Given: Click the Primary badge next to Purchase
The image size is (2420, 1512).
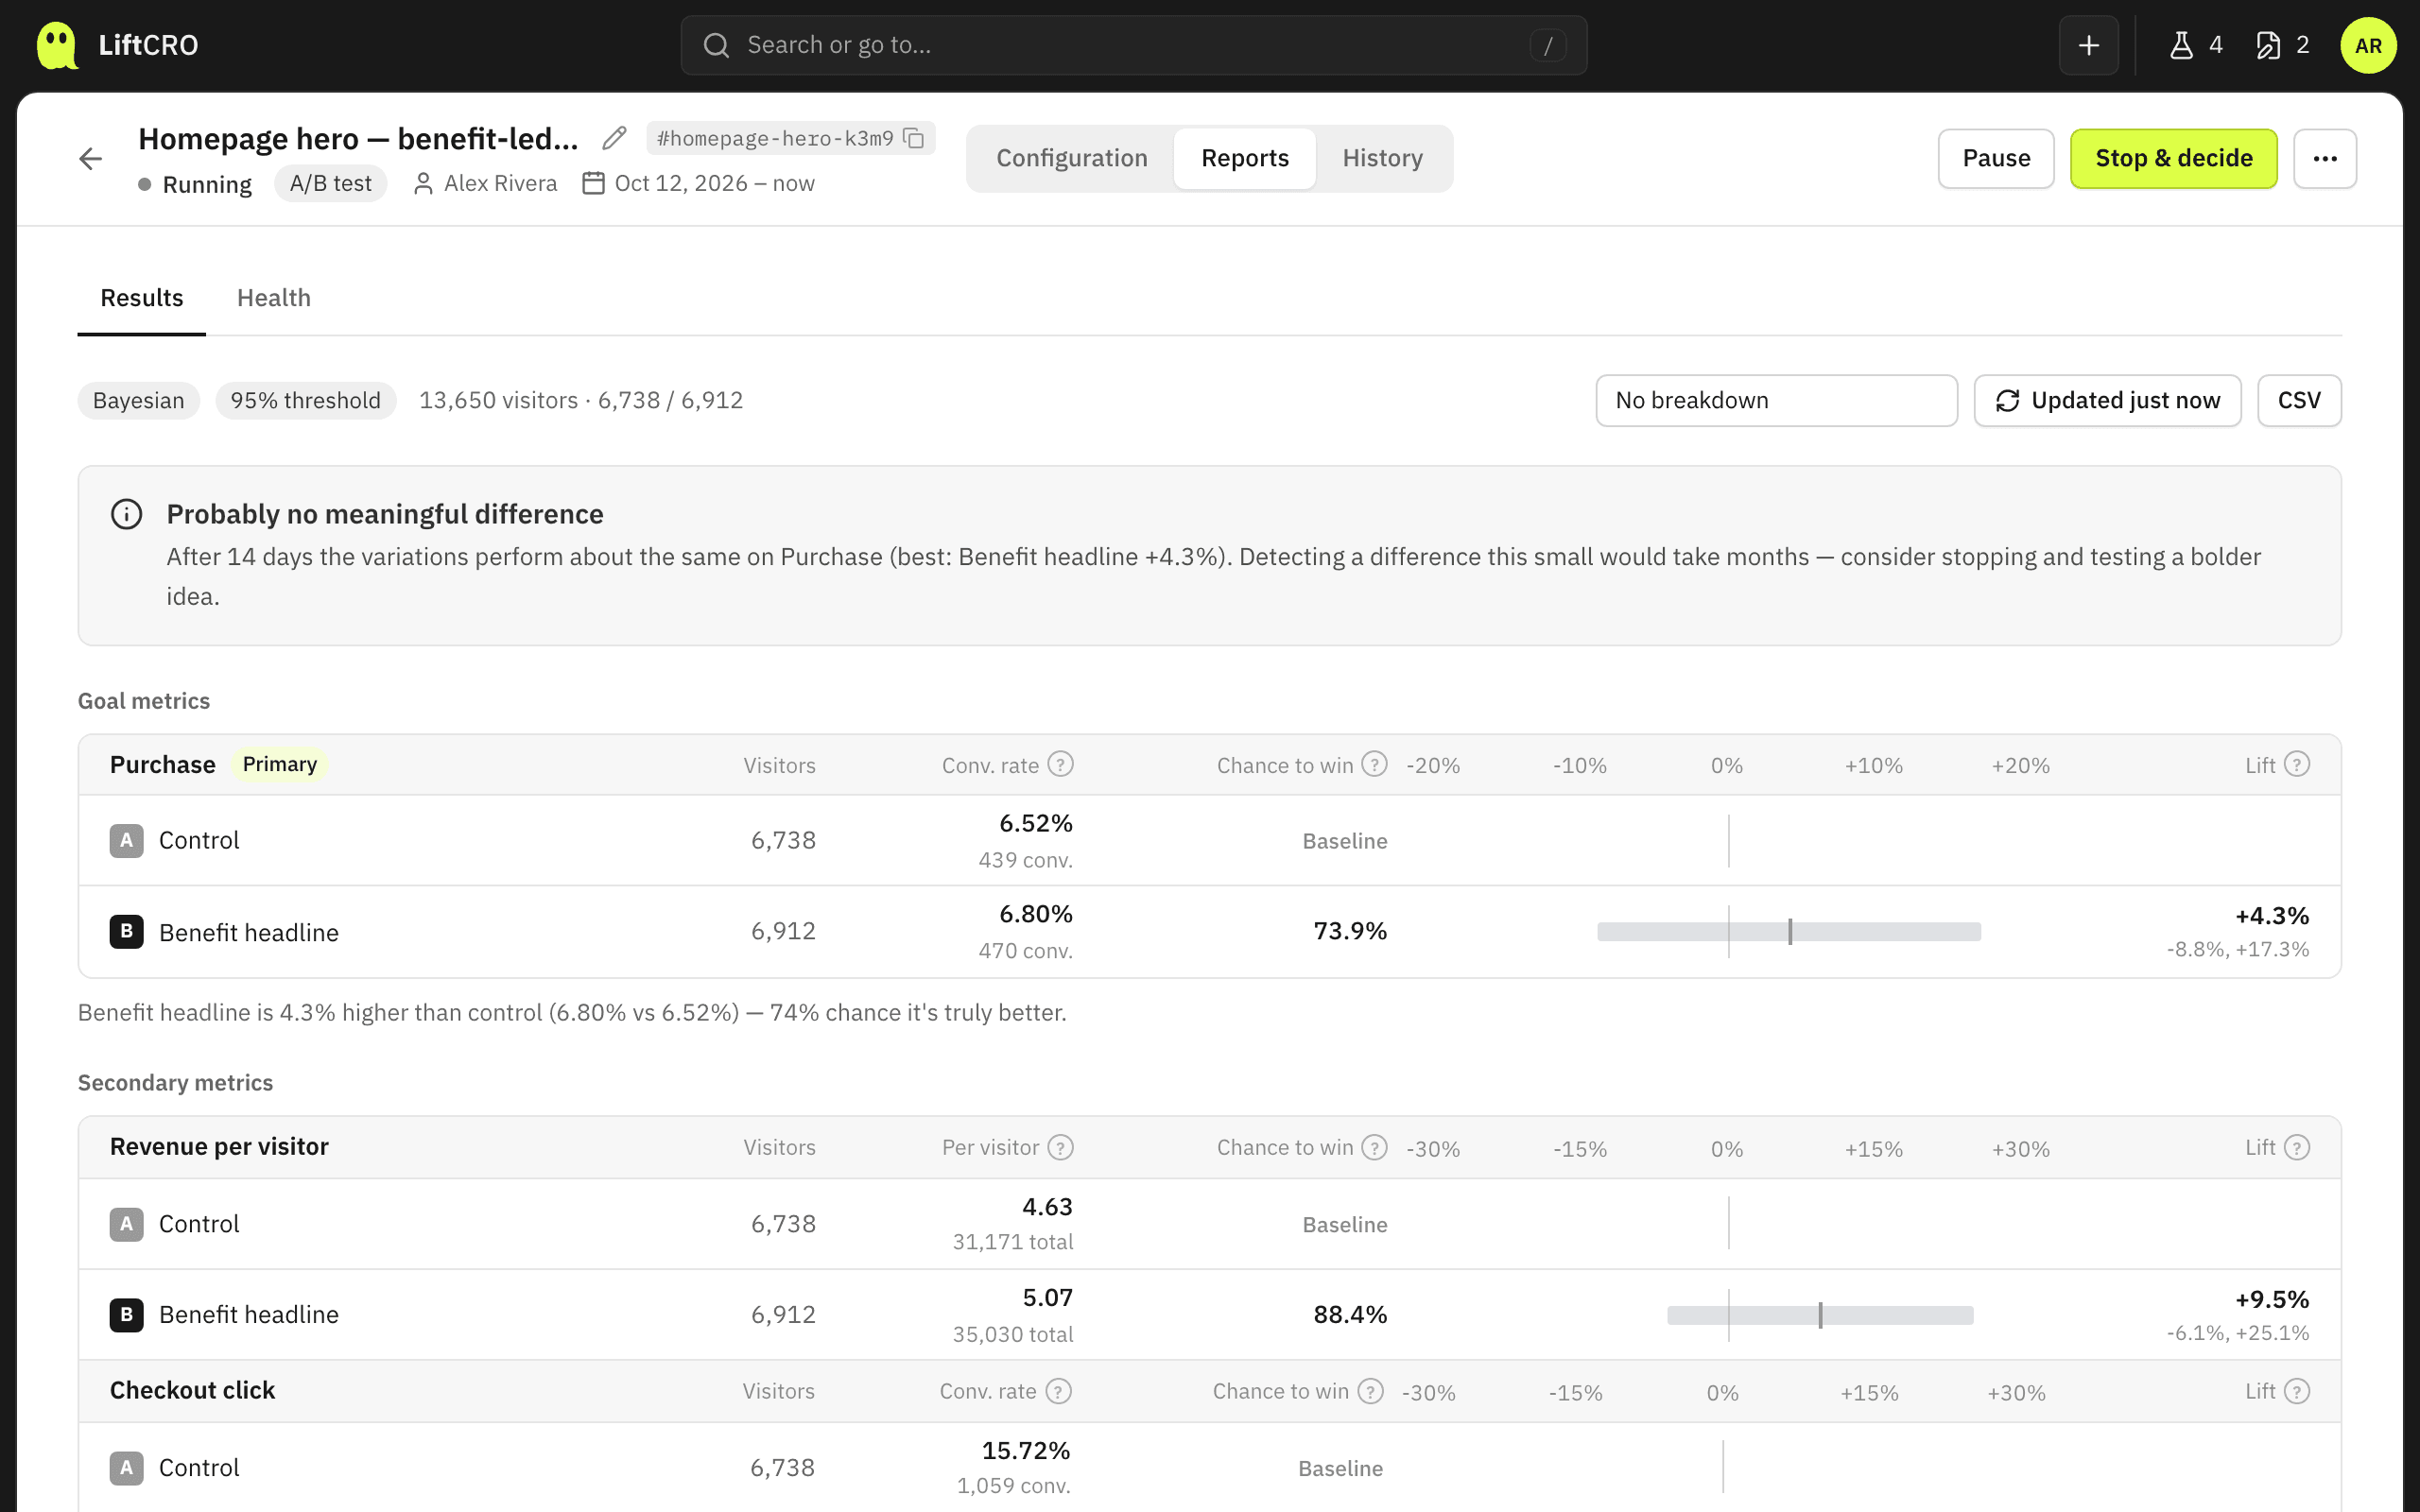Looking at the screenshot, I should click(280, 764).
